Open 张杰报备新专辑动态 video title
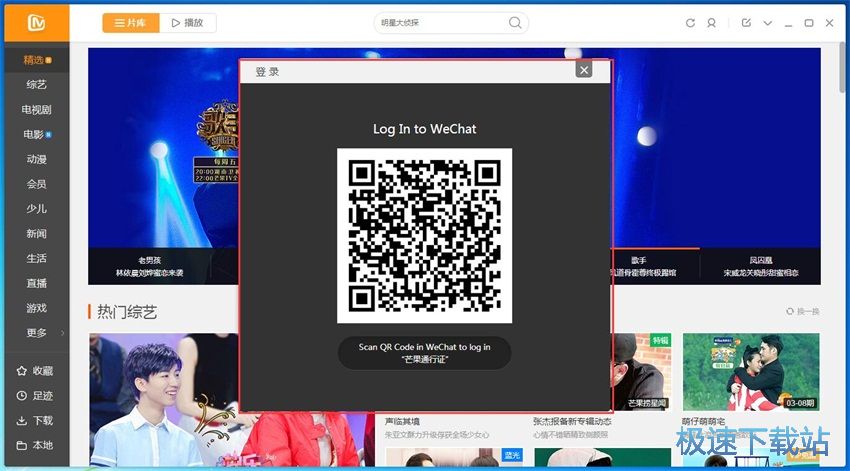Viewport: 850px width, 471px height. coord(572,421)
